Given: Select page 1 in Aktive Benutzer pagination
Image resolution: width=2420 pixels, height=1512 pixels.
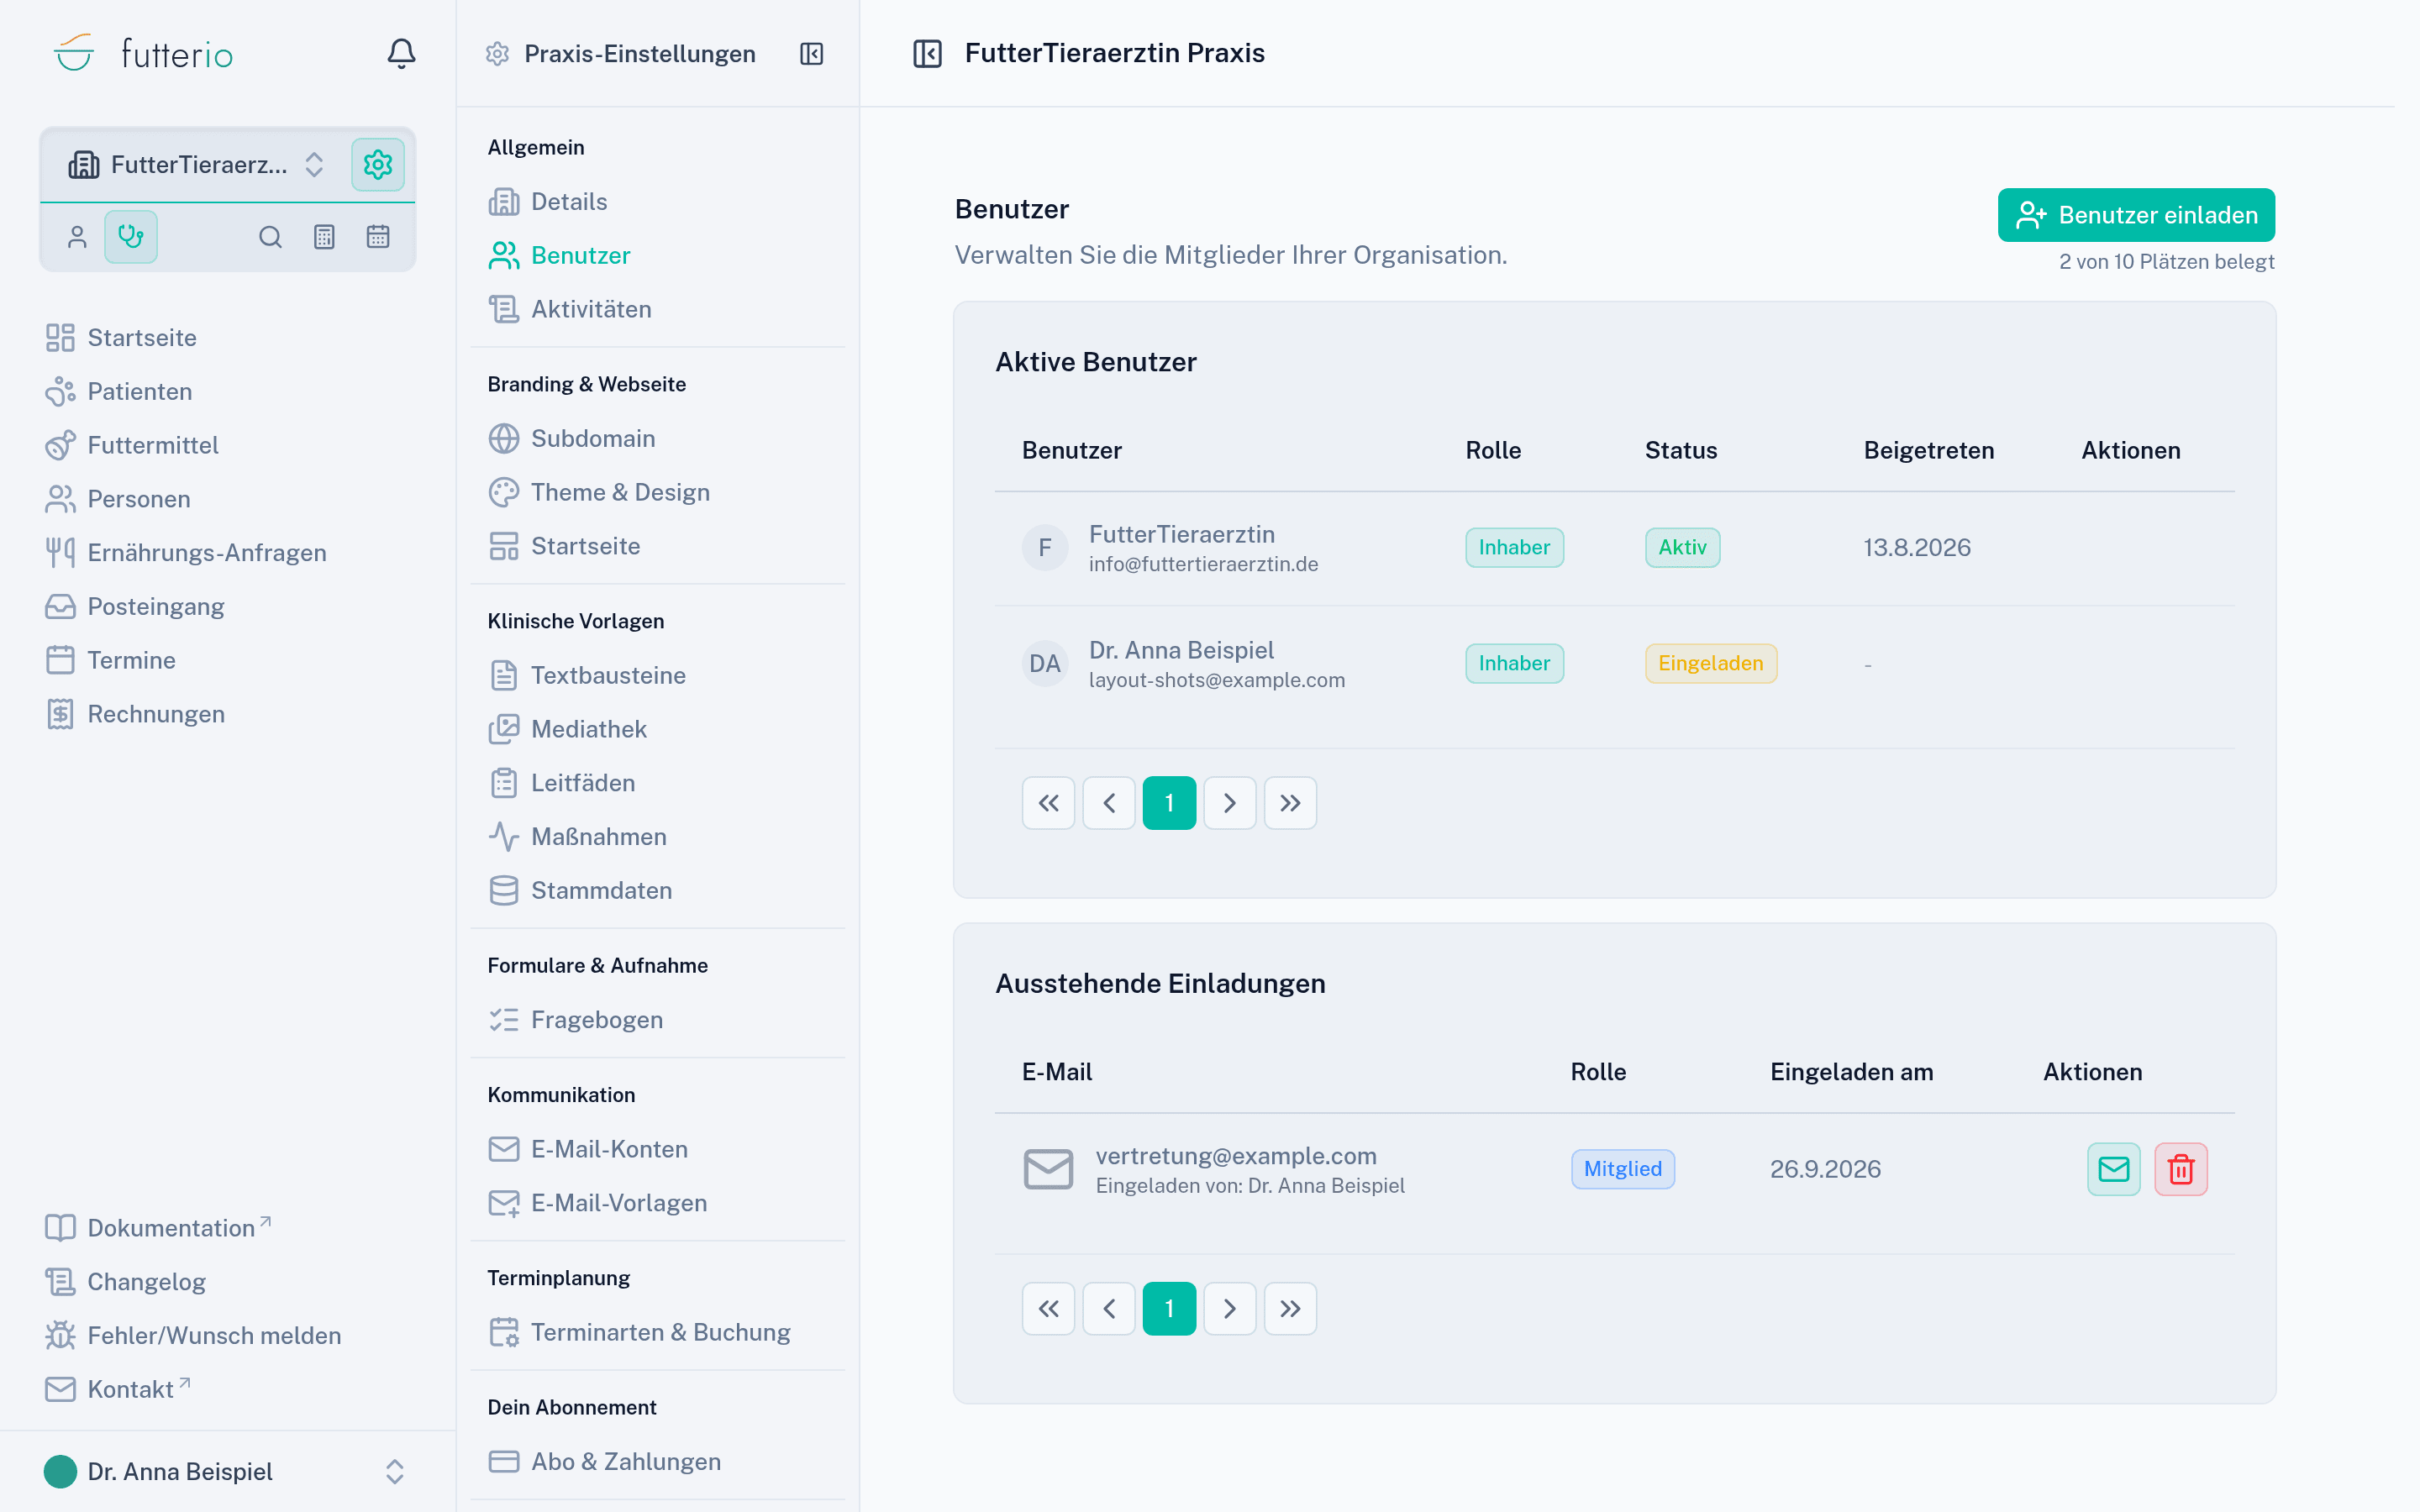Looking at the screenshot, I should (x=1169, y=802).
